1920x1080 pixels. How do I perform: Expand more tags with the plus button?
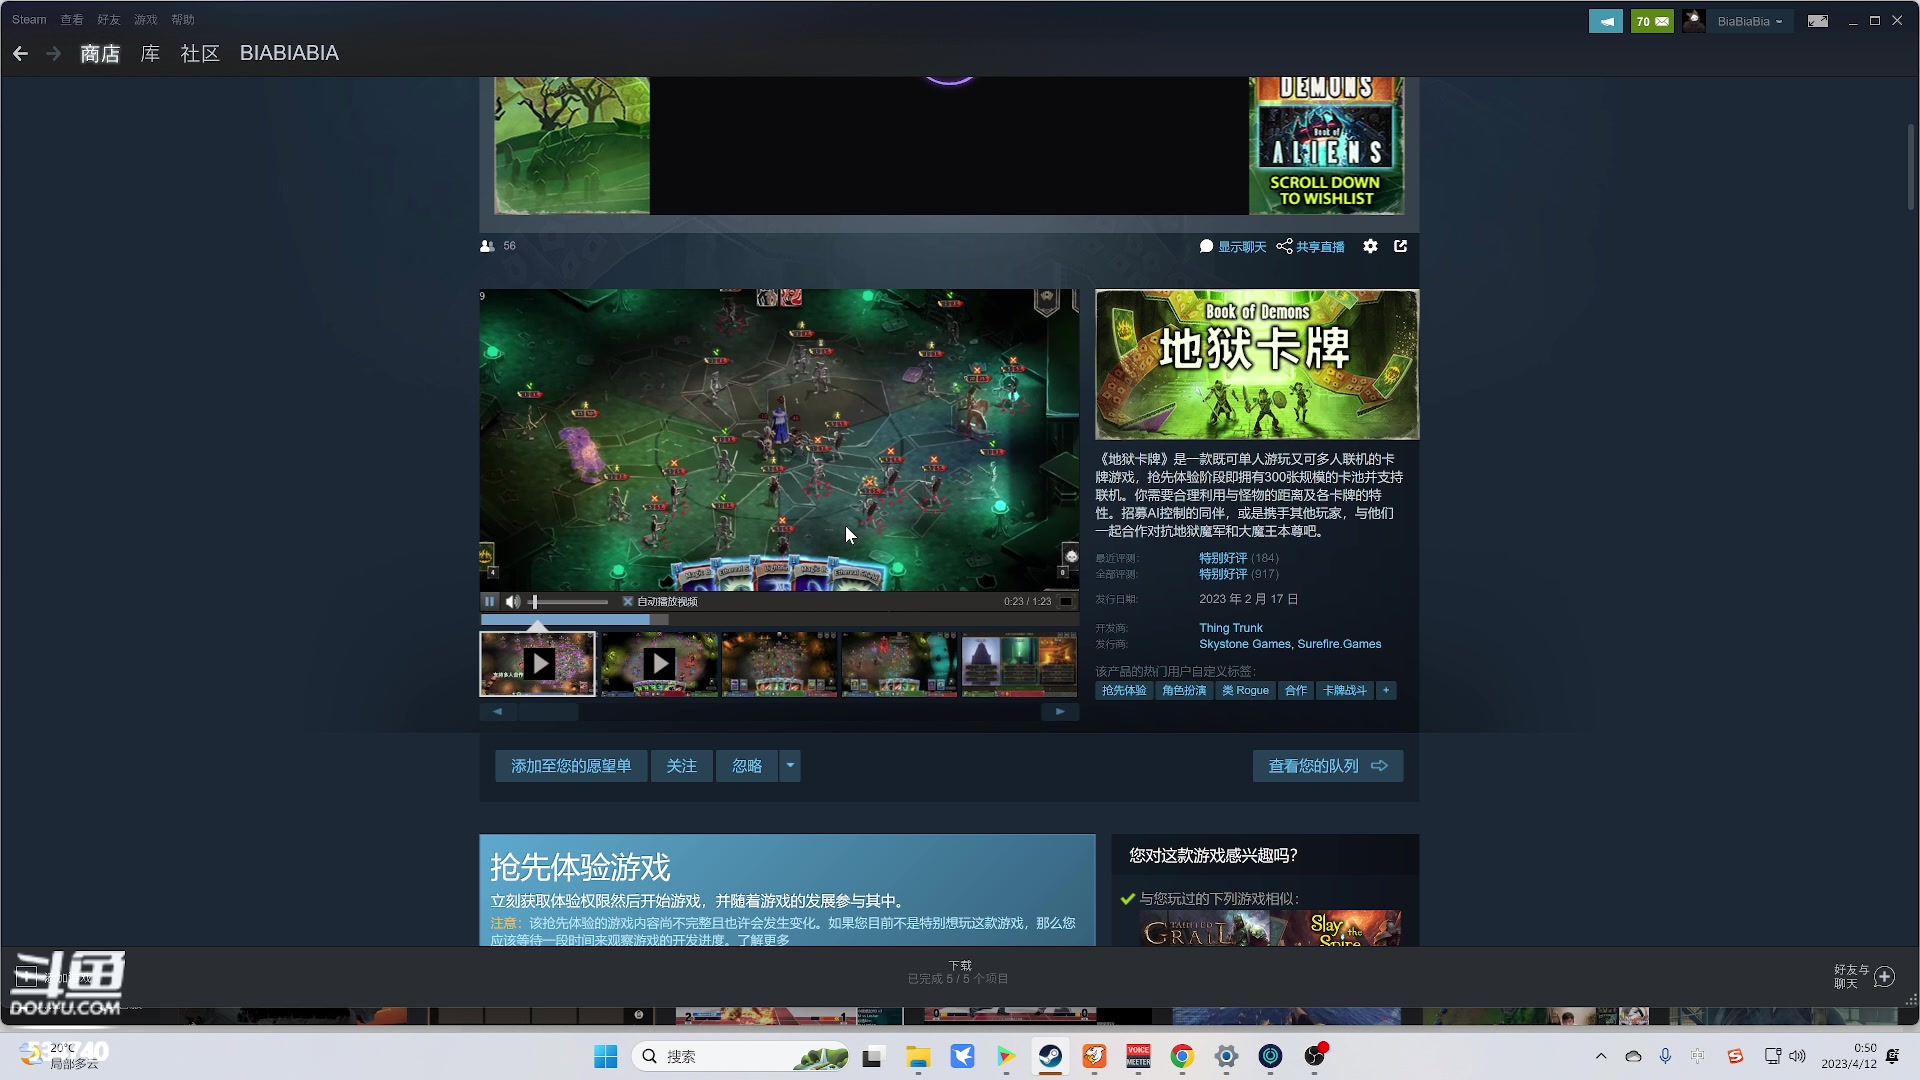point(1386,691)
